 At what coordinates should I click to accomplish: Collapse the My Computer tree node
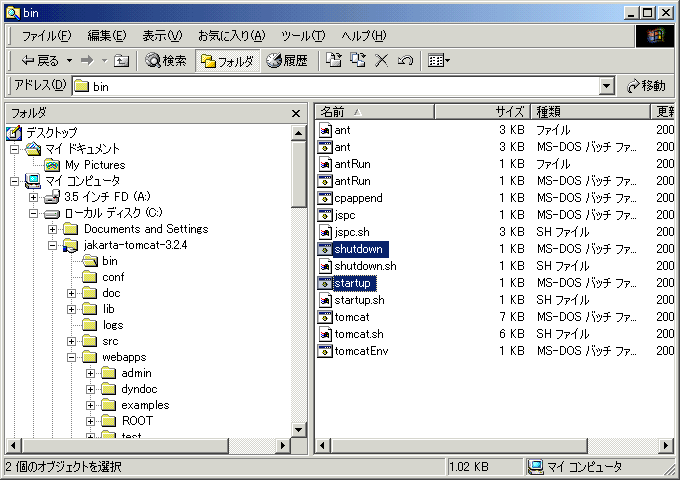pyautogui.click(x=14, y=181)
